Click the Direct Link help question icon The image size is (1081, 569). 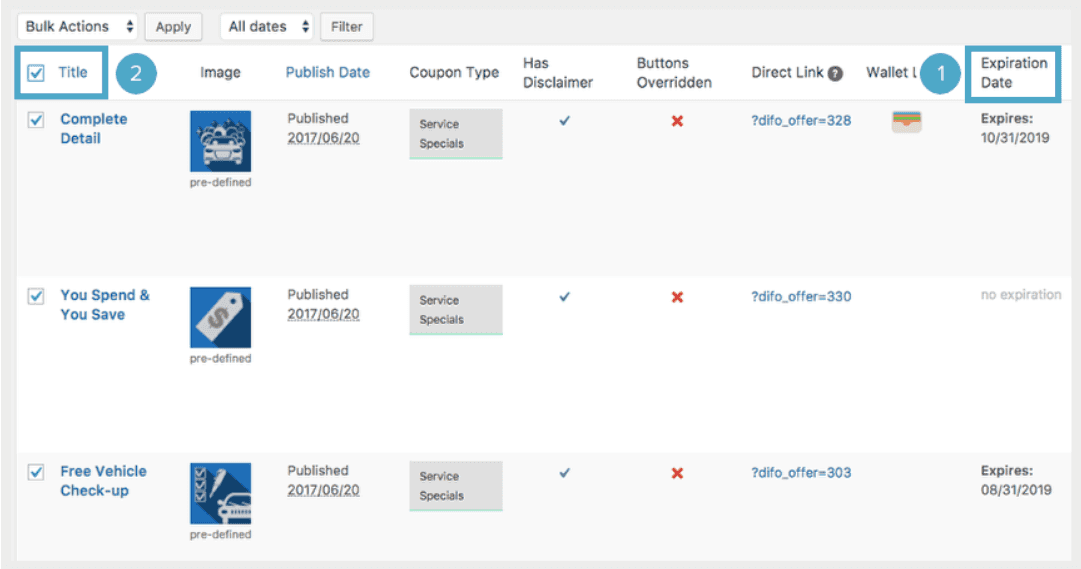(835, 73)
